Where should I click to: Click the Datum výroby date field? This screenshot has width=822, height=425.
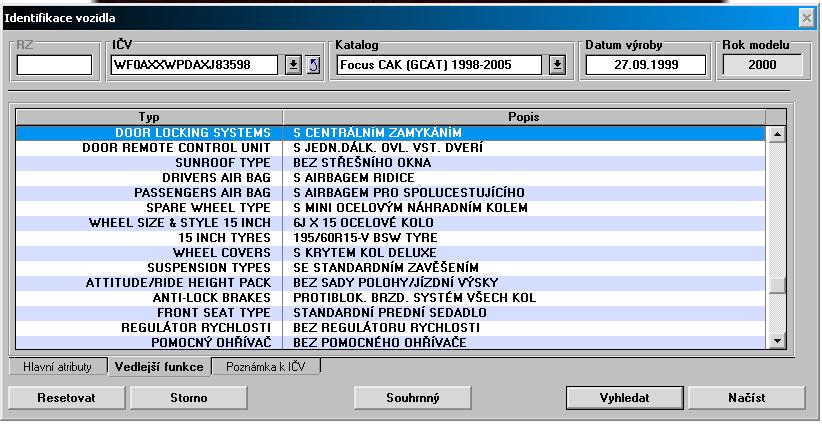(x=645, y=65)
